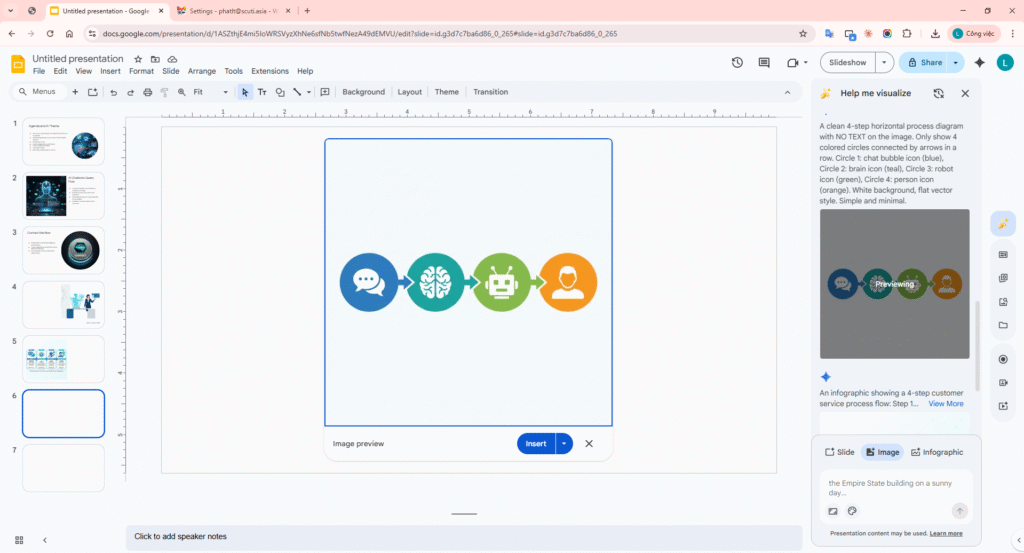This screenshot has height=553, width=1024.
Task: Open the Fit zoom level dropdown
Action: [210, 92]
